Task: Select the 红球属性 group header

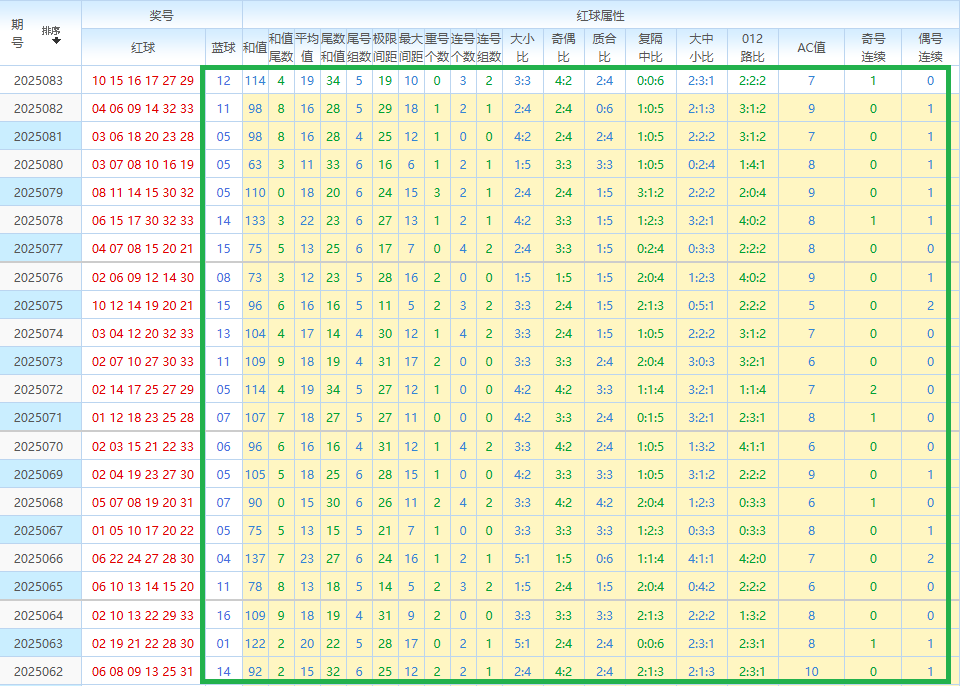Action: click(601, 15)
